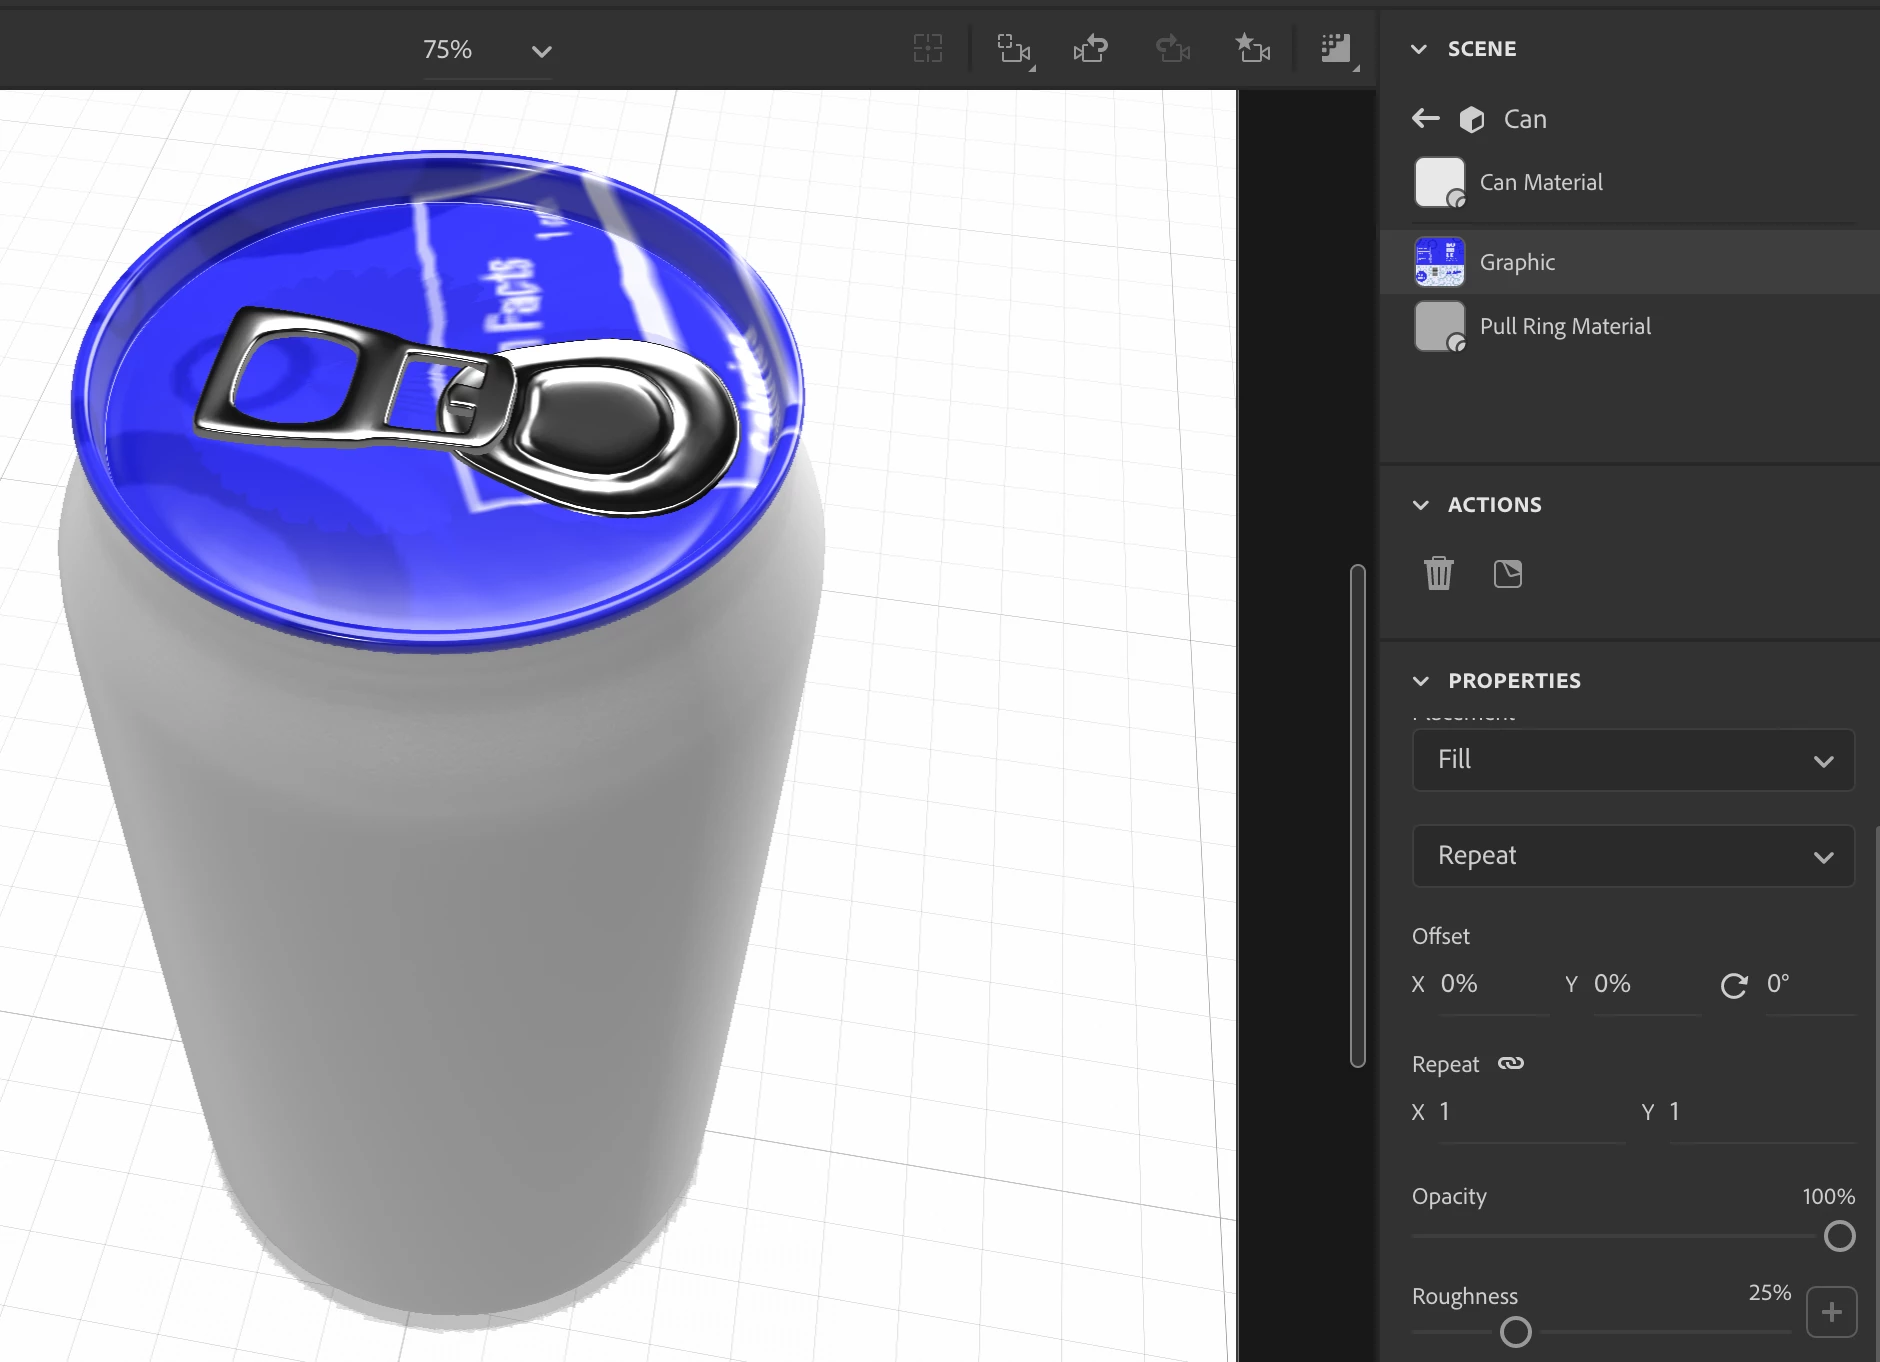
Task: Click the camera redo icon
Action: point(1172,48)
